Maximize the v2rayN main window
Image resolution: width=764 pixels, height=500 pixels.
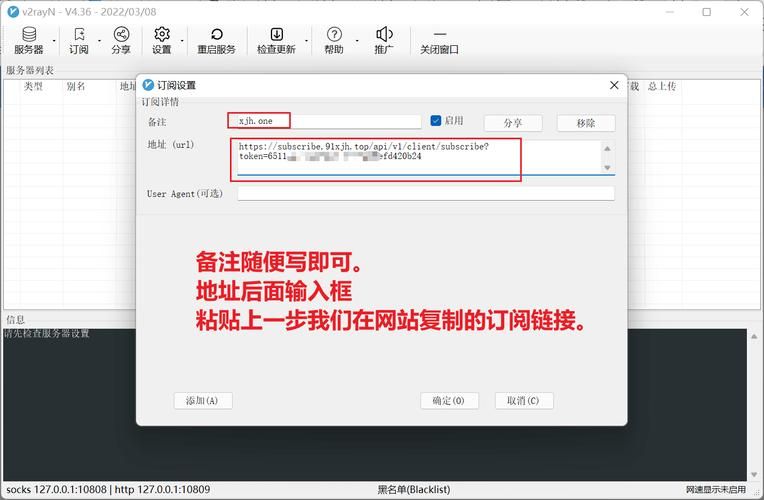click(707, 12)
